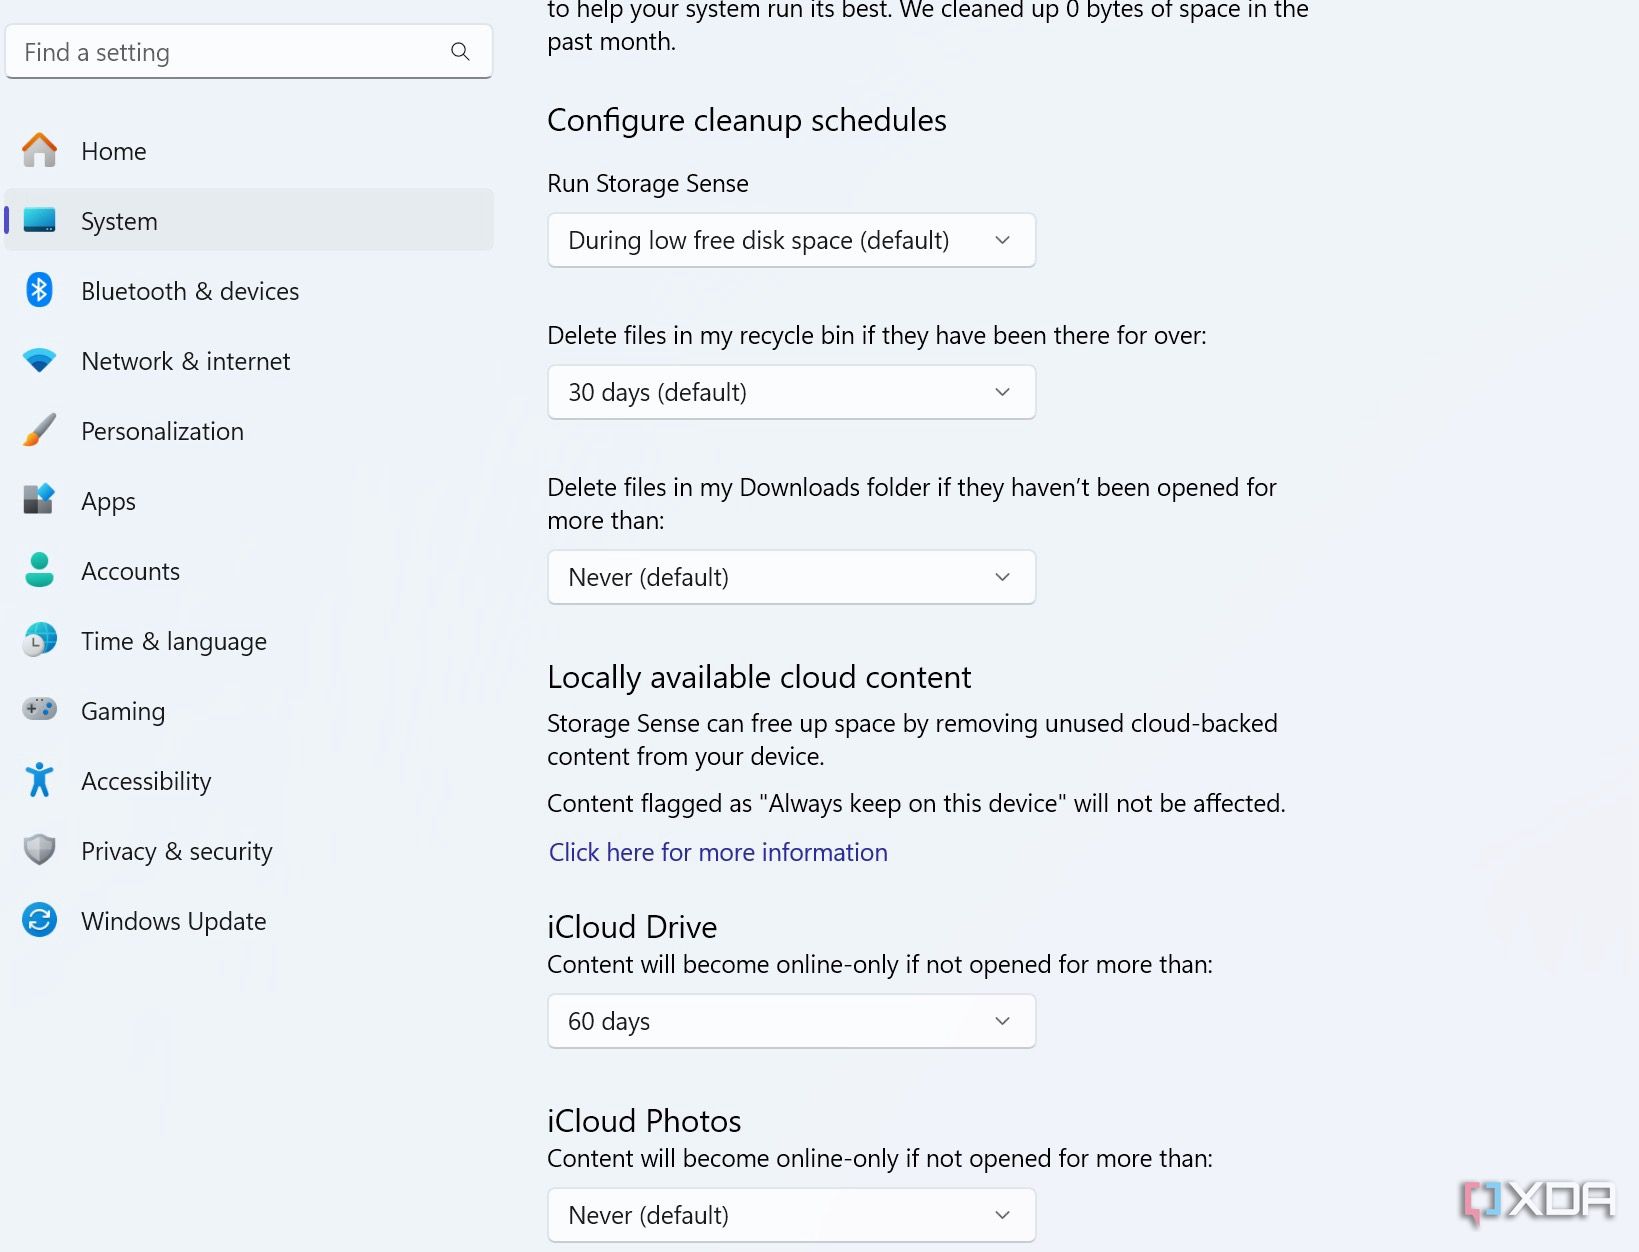Click the Bluetooth icon in sidebar

point(39,290)
